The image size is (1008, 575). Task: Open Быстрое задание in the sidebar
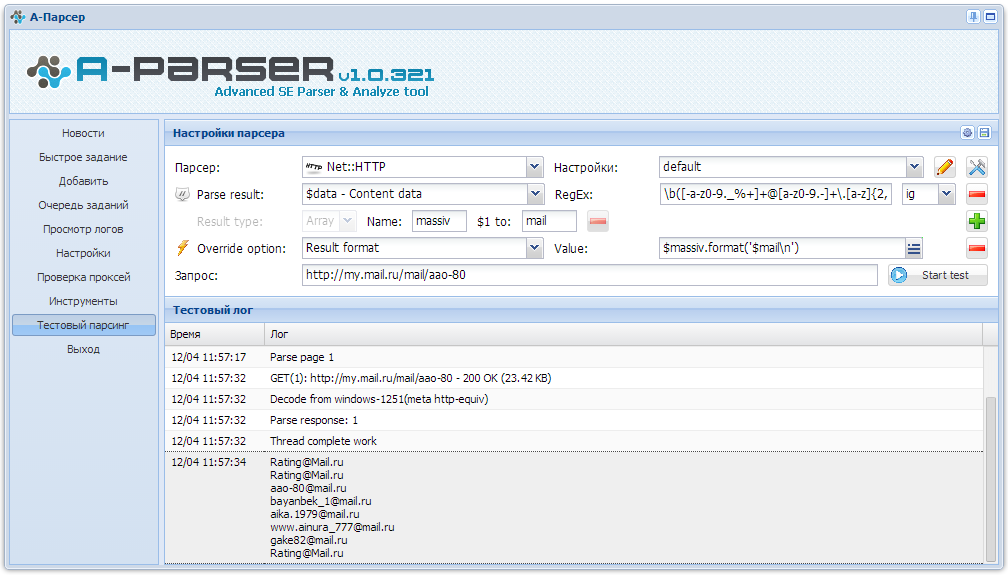(x=83, y=157)
